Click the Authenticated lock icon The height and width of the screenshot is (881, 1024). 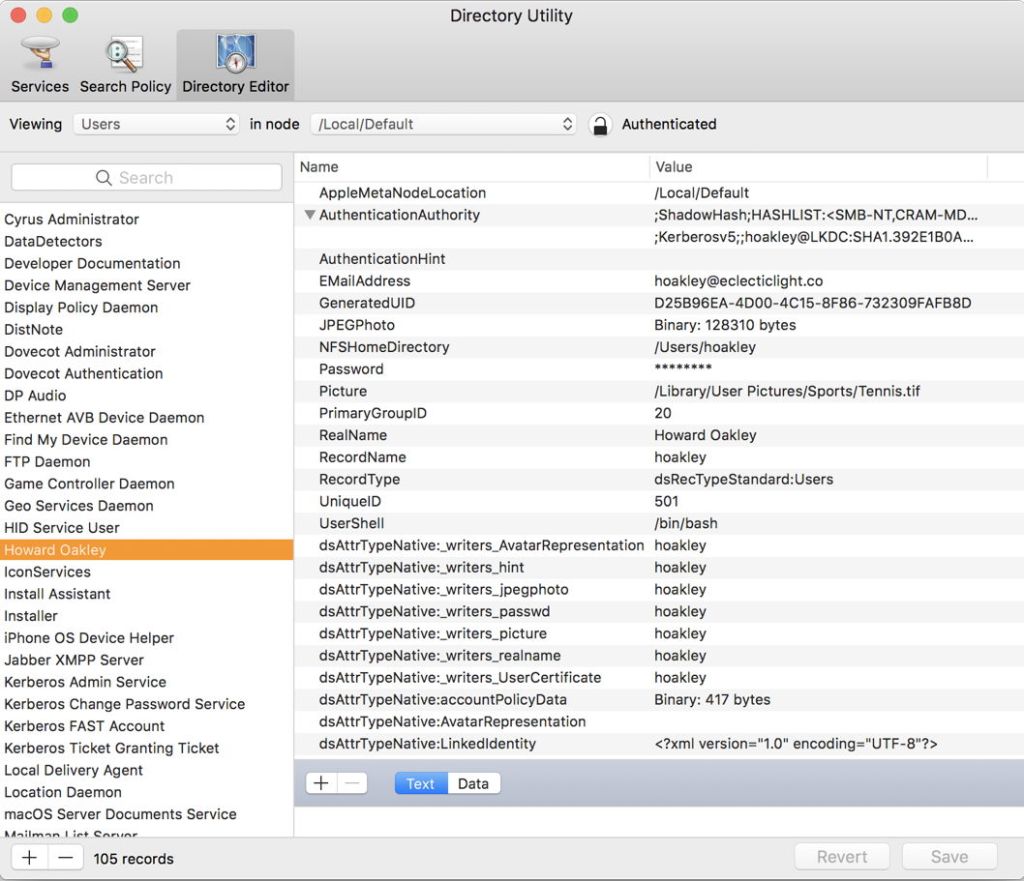point(600,125)
